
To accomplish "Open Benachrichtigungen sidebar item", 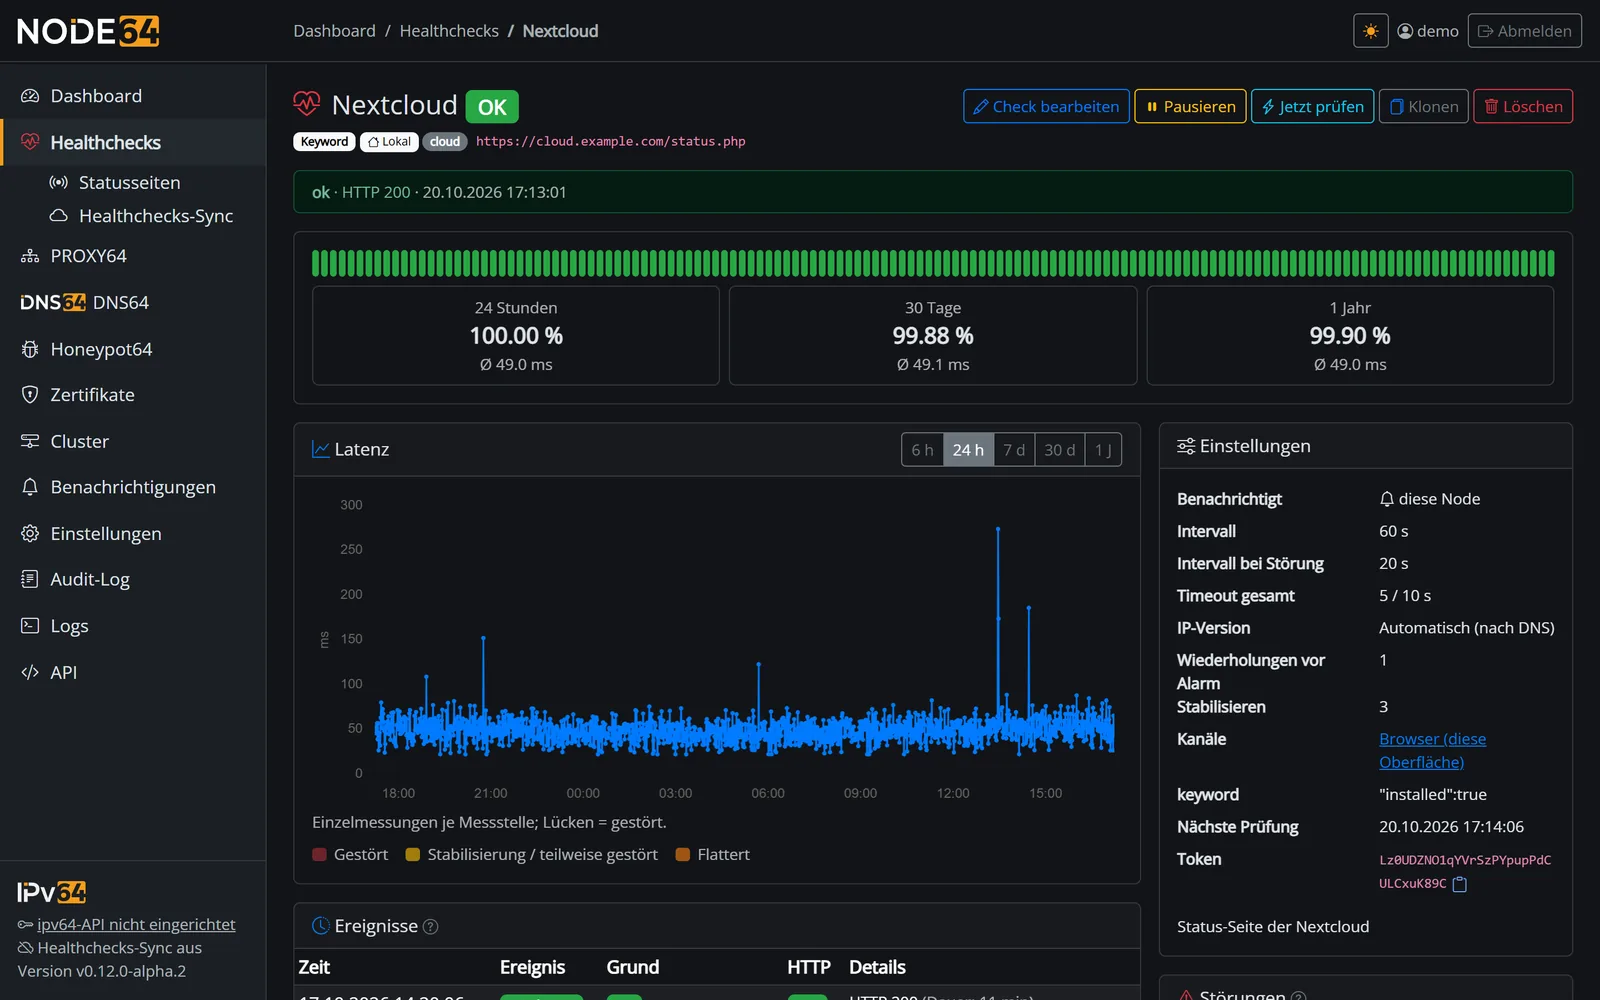I will [133, 487].
